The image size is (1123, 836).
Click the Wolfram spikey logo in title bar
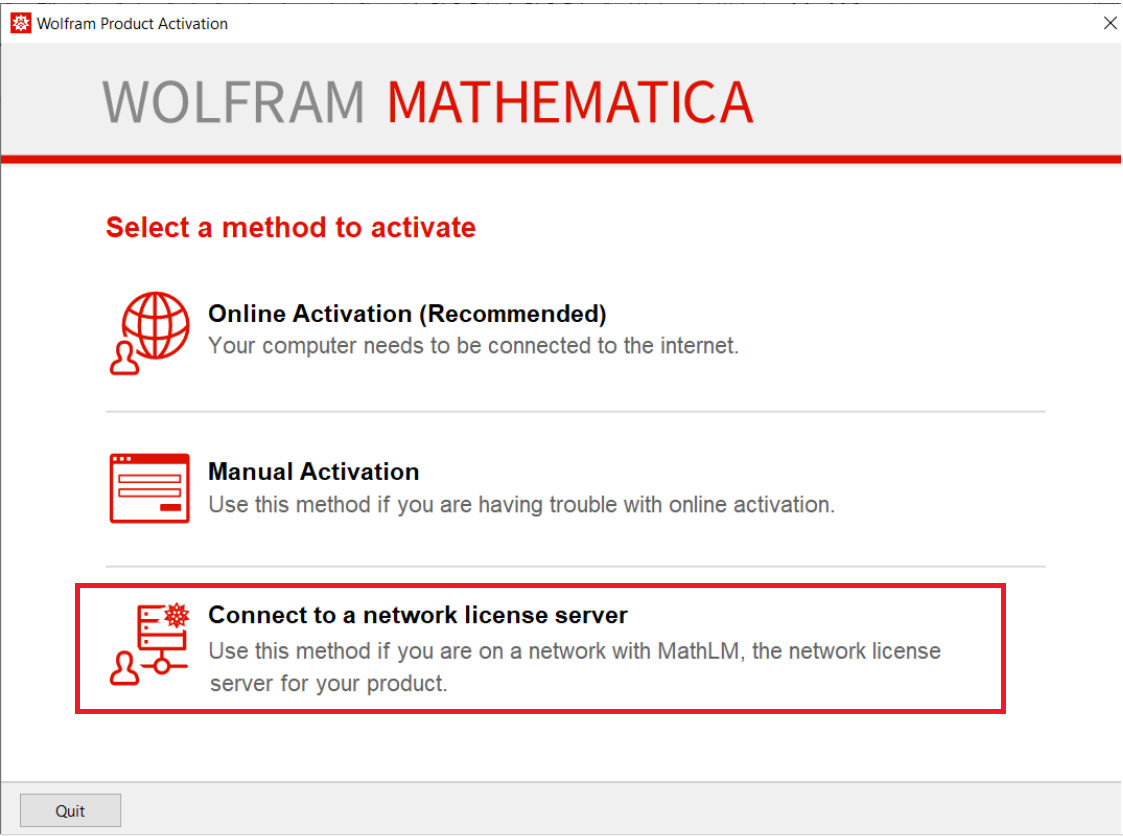pyautogui.click(x=18, y=21)
